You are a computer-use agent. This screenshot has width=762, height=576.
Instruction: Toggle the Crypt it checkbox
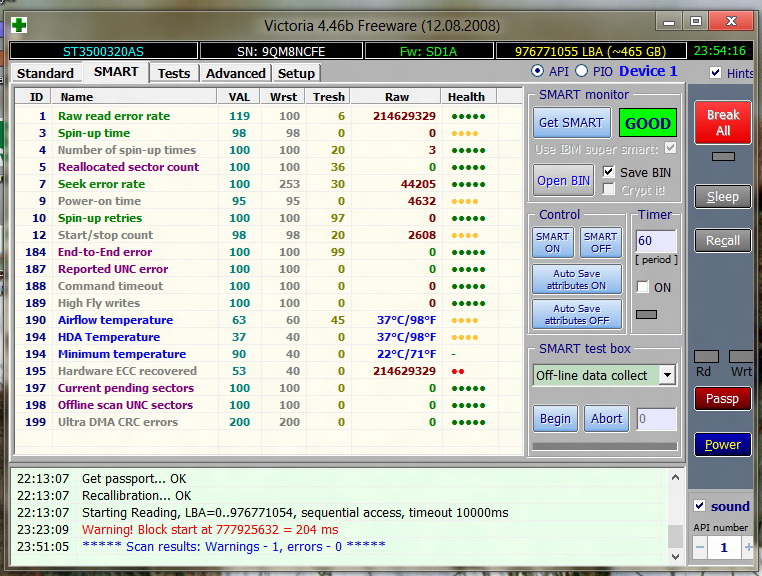click(x=608, y=189)
